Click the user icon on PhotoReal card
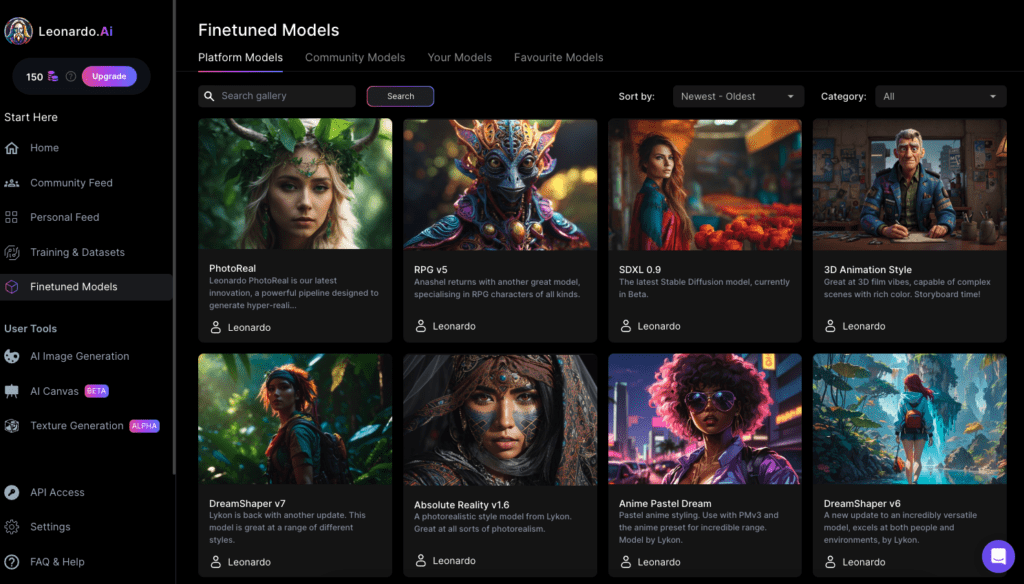The width and height of the screenshot is (1024, 584). 216,327
